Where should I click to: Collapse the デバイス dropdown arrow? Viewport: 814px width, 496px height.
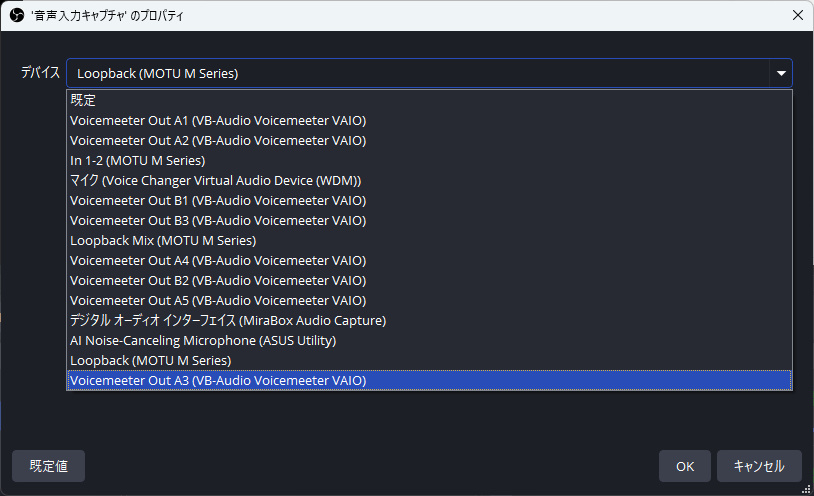779,73
